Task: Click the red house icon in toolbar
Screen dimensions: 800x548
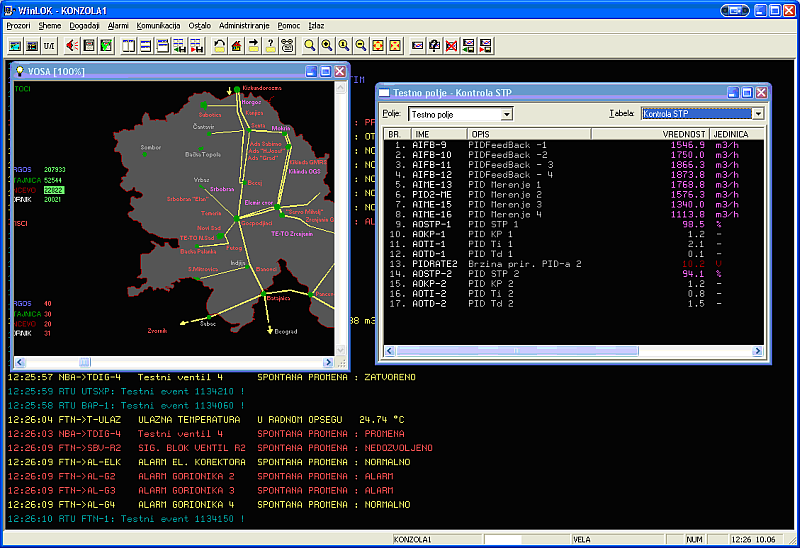Action: 236,46
